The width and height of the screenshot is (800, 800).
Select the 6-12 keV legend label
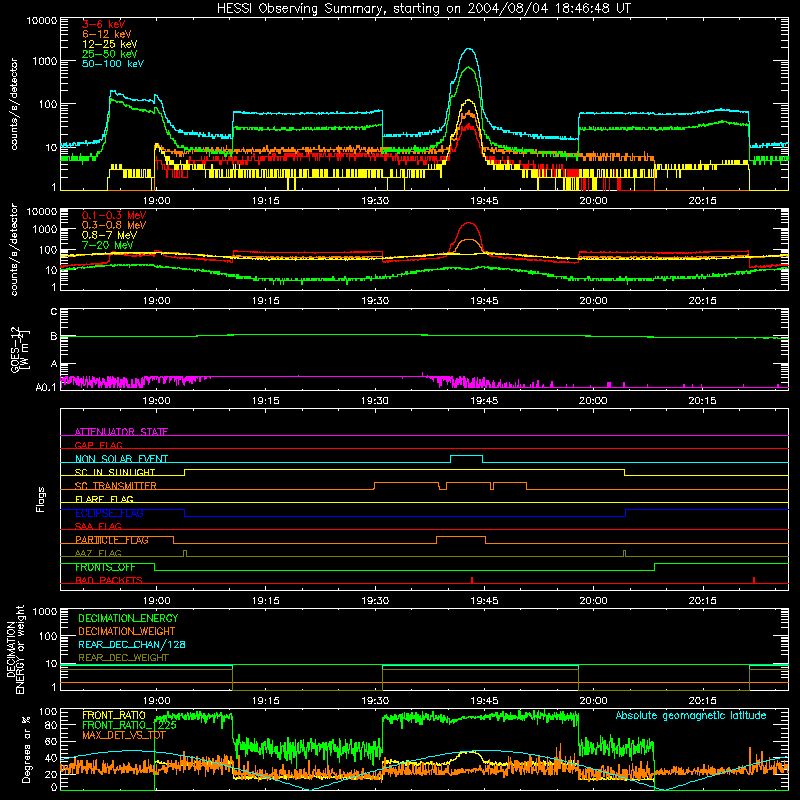click(x=106, y=34)
